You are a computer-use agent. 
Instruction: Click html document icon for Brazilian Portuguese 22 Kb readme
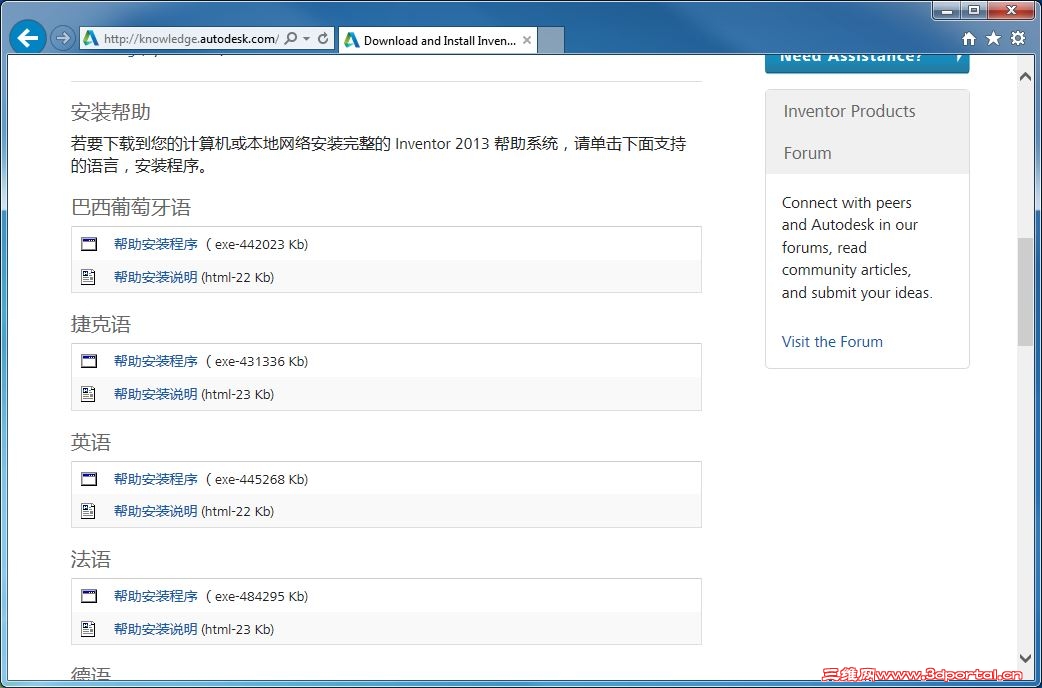pyautogui.click(x=88, y=277)
